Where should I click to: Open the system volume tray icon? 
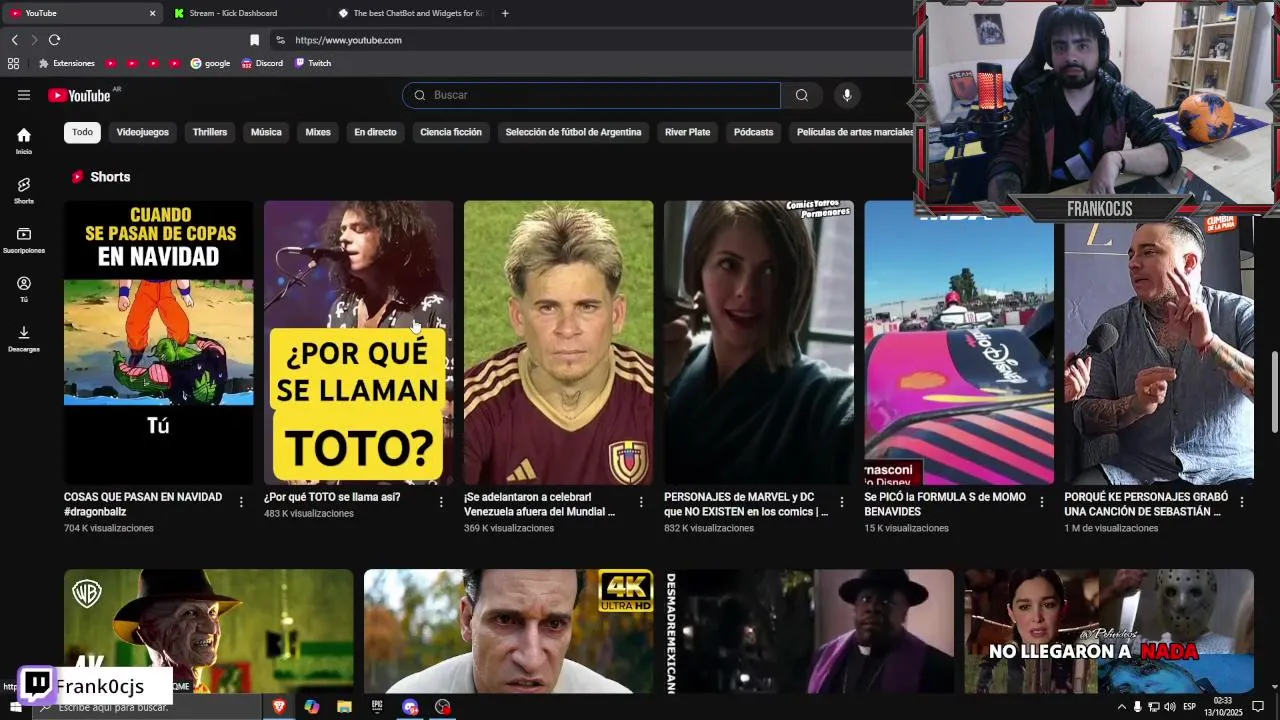point(1170,707)
